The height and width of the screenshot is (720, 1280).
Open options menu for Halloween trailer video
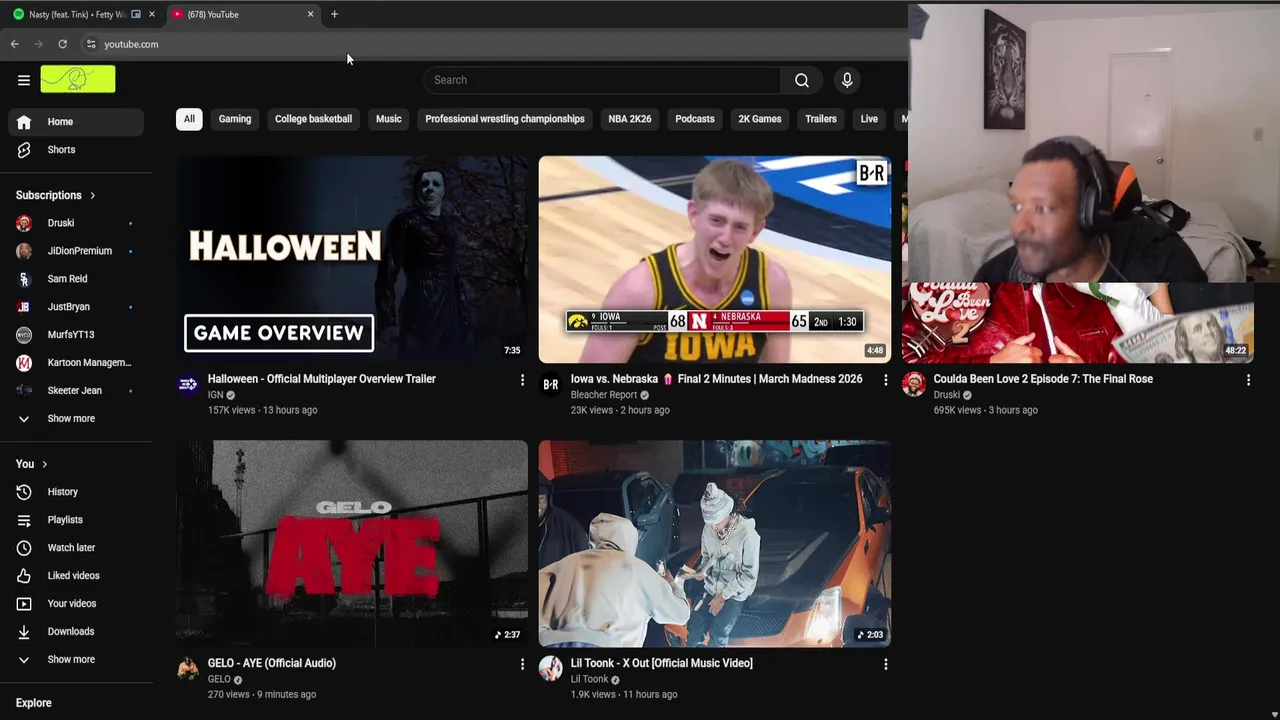(522, 380)
